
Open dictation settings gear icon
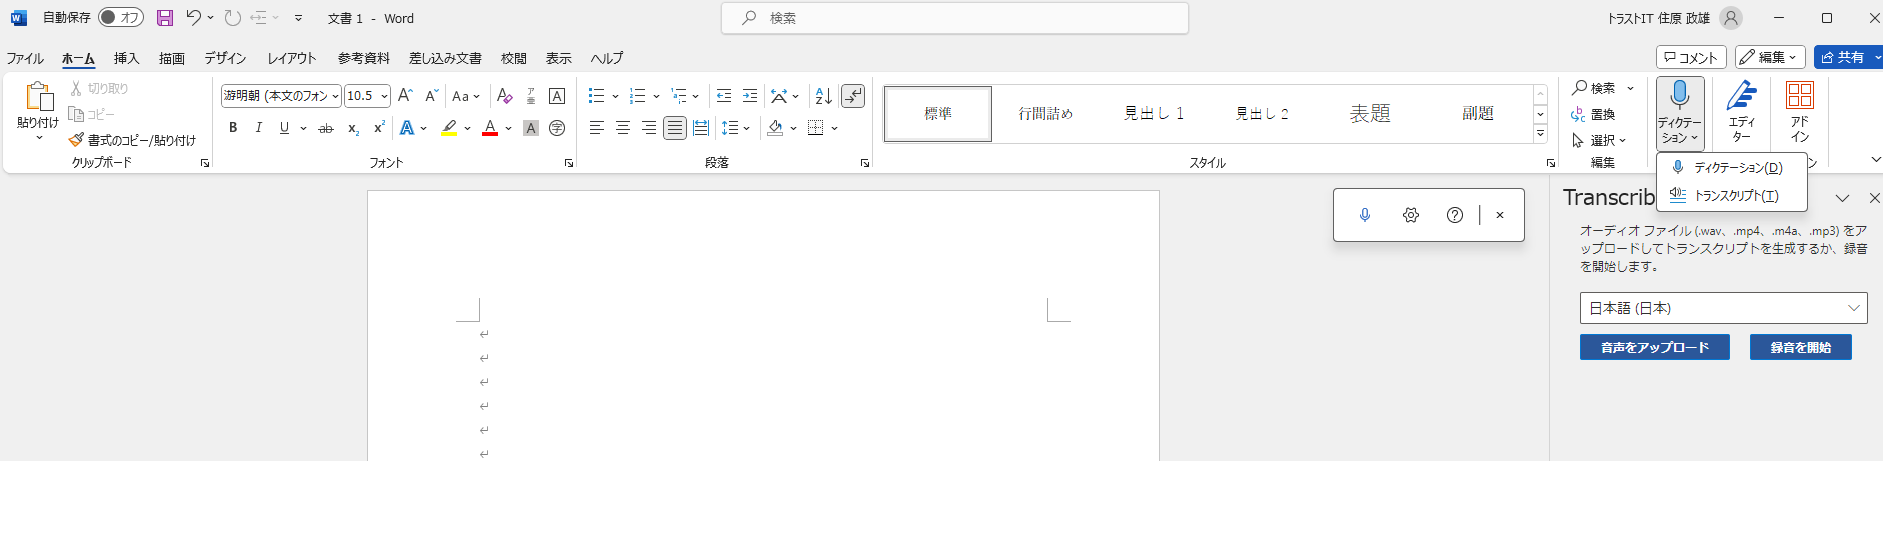tap(1411, 215)
